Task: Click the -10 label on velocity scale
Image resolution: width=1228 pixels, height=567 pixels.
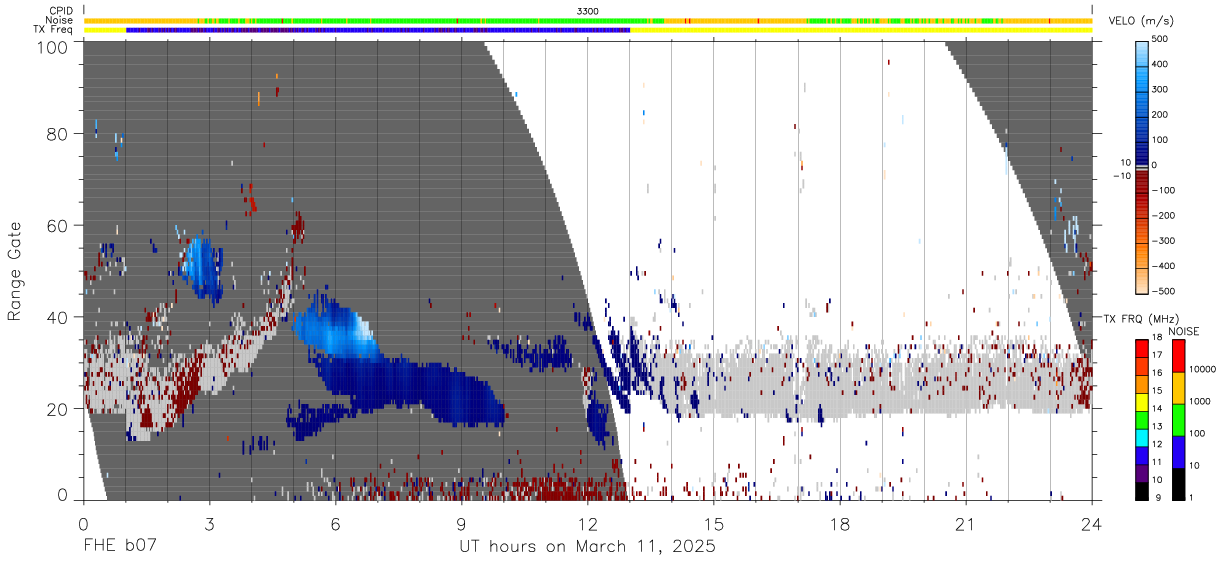Action: click(x=1122, y=176)
